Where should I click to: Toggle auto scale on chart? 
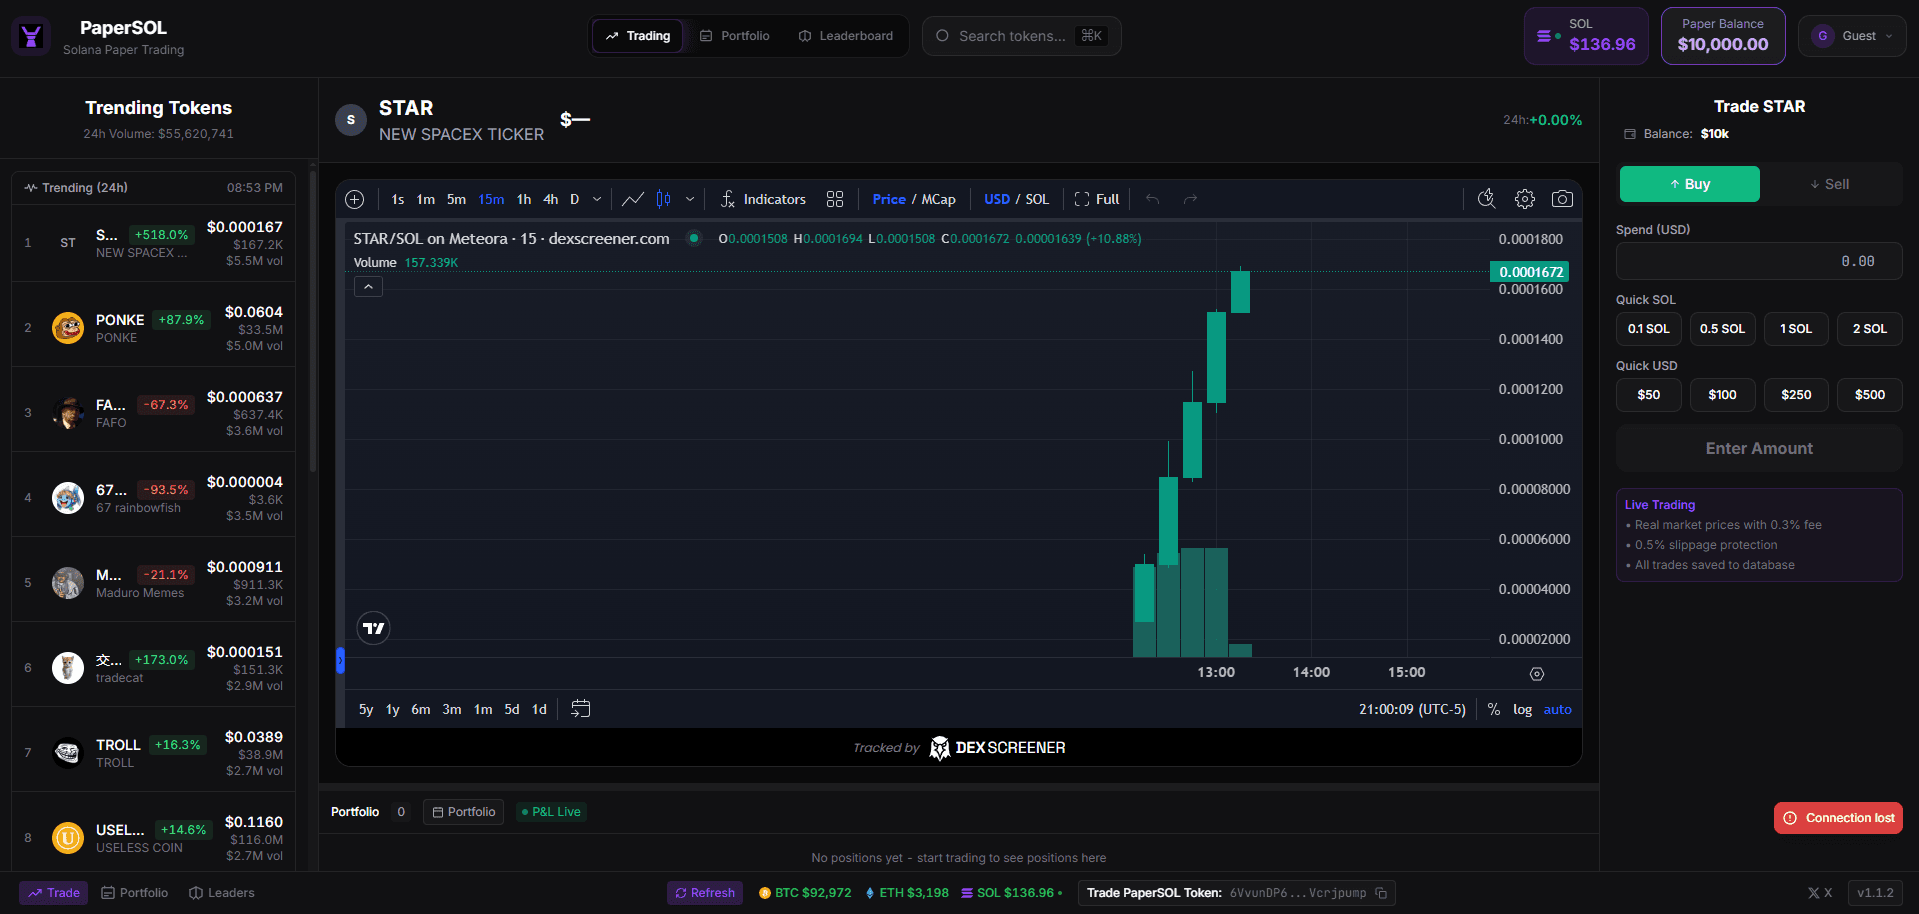1557,709
